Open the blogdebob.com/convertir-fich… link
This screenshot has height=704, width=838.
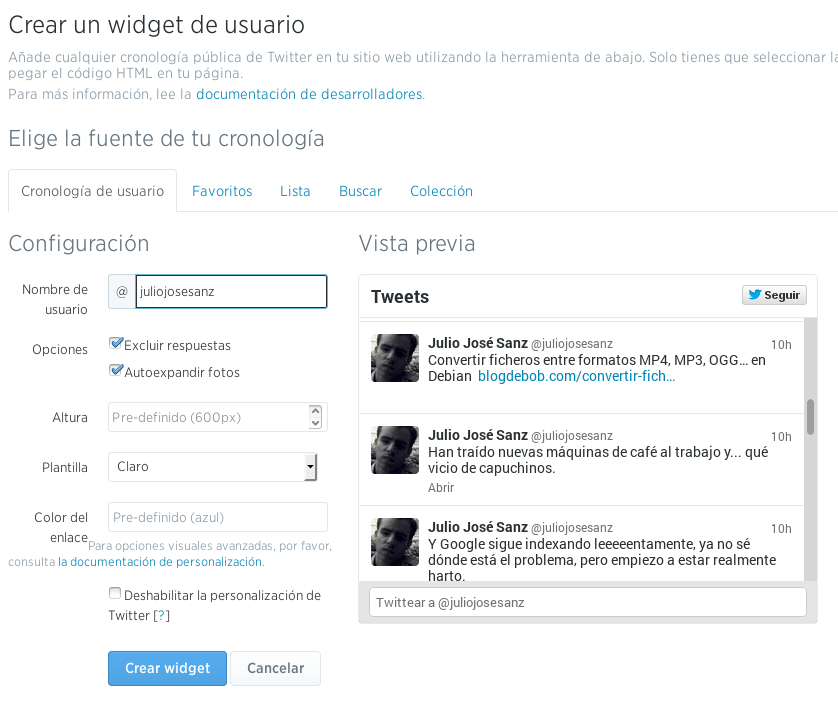click(x=577, y=376)
